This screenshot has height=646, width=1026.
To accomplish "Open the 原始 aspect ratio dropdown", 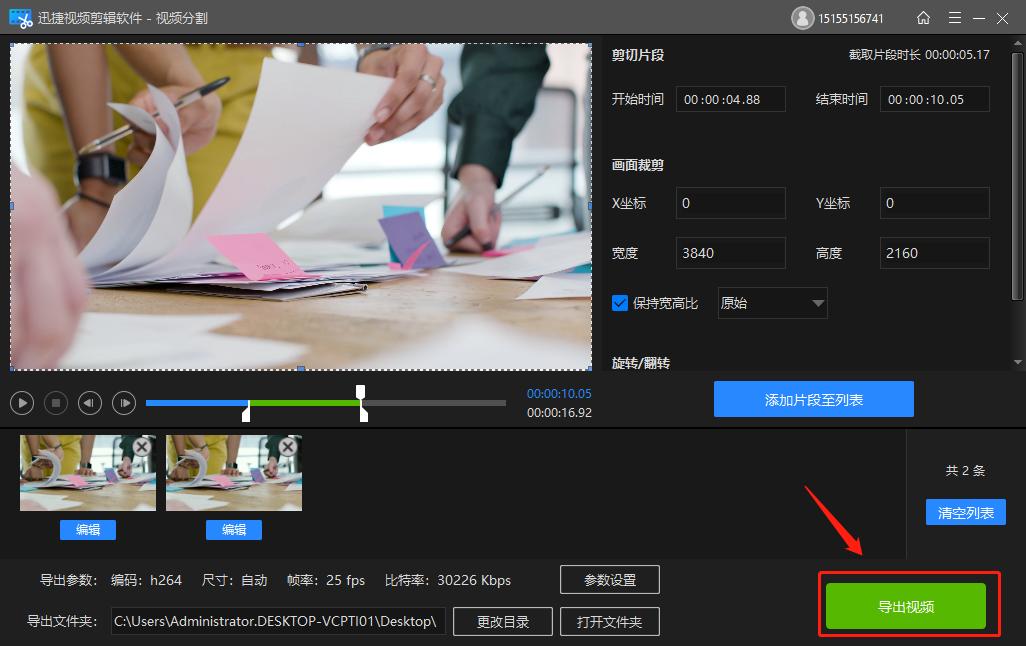I will [771, 302].
